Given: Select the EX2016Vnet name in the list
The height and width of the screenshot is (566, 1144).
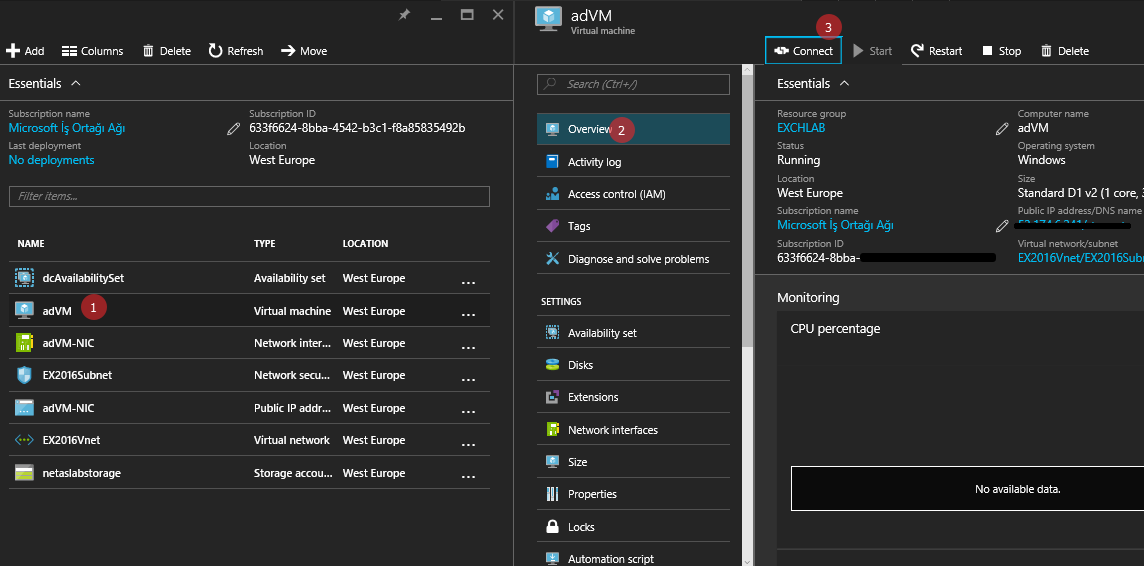Looking at the screenshot, I should coord(70,440).
